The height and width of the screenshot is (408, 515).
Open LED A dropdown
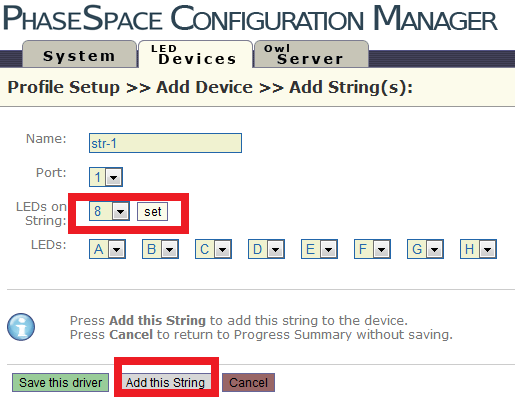tap(107, 249)
